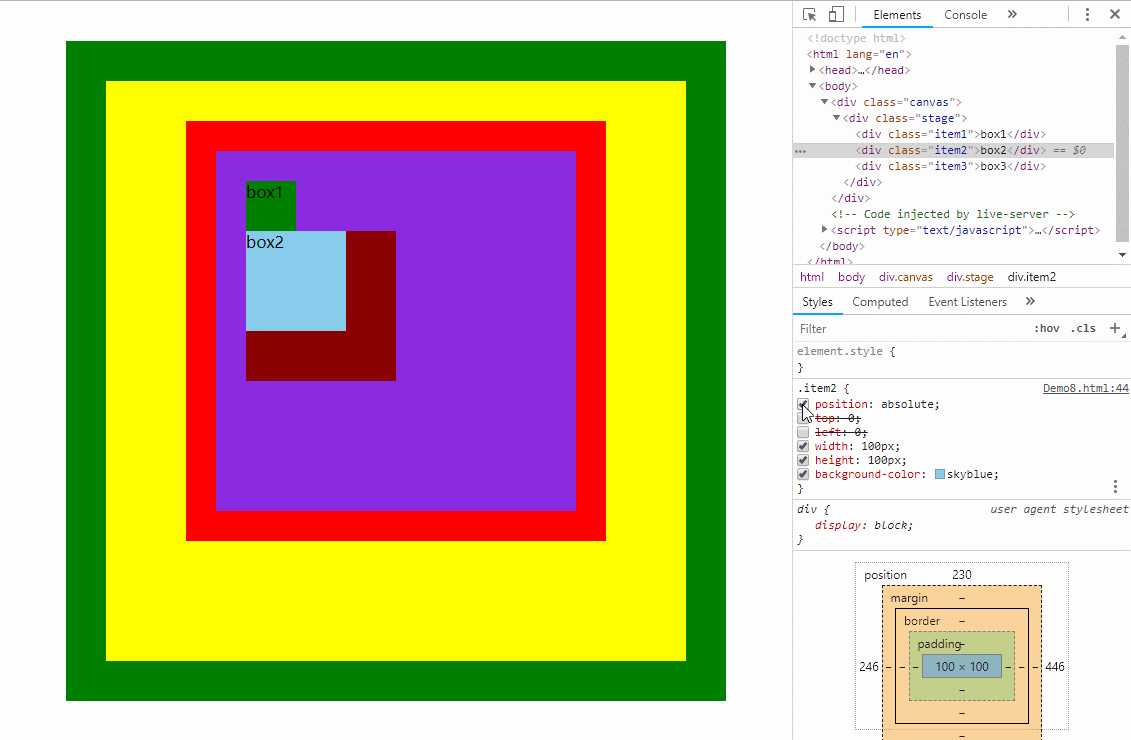The image size is (1131, 740).
Task: Open the Styles tab
Action: tap(817, 301)
